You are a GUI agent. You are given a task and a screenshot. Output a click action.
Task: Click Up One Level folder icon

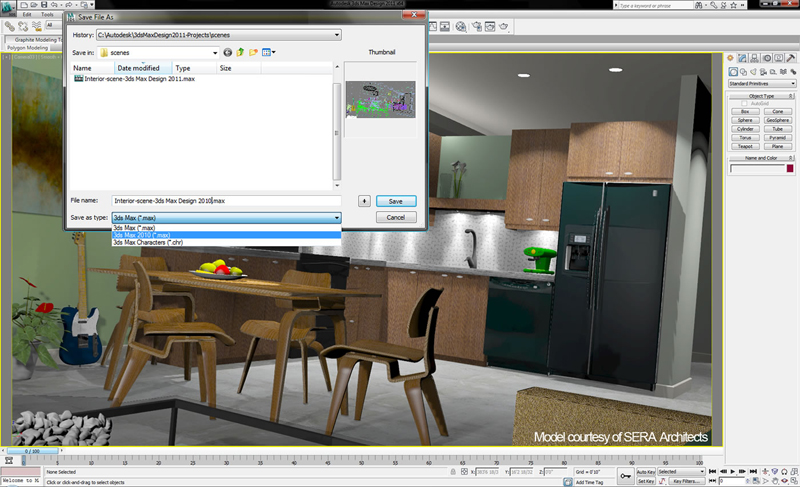coord(240,52)
